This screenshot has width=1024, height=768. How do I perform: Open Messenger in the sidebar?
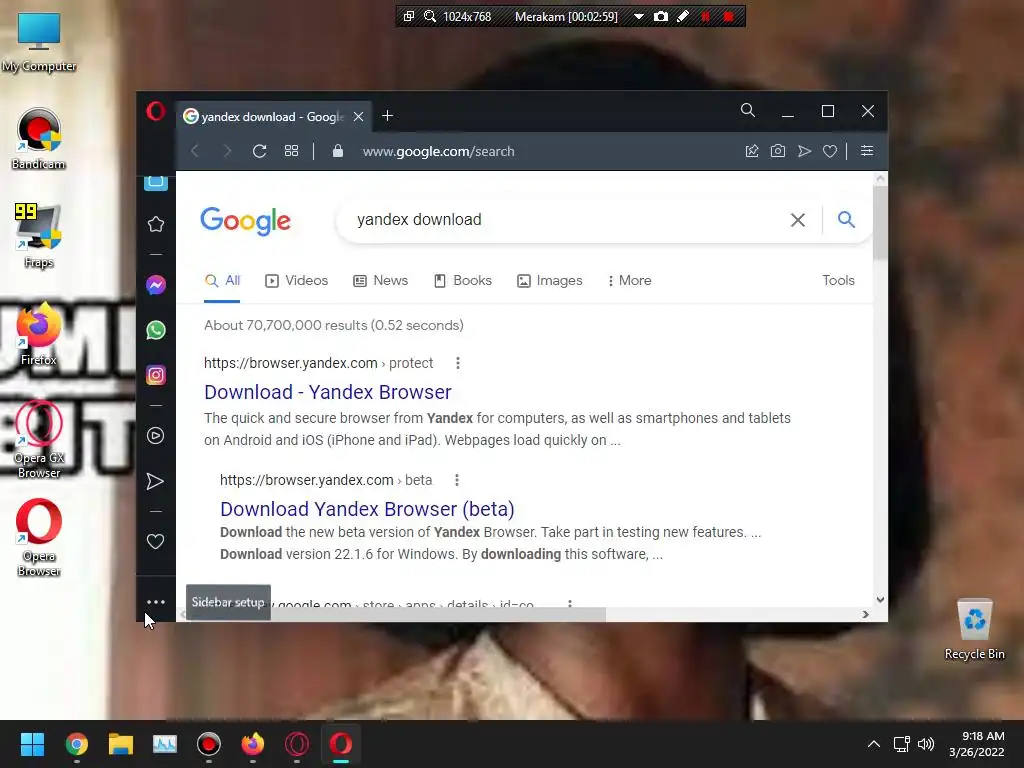coord(155,285)
